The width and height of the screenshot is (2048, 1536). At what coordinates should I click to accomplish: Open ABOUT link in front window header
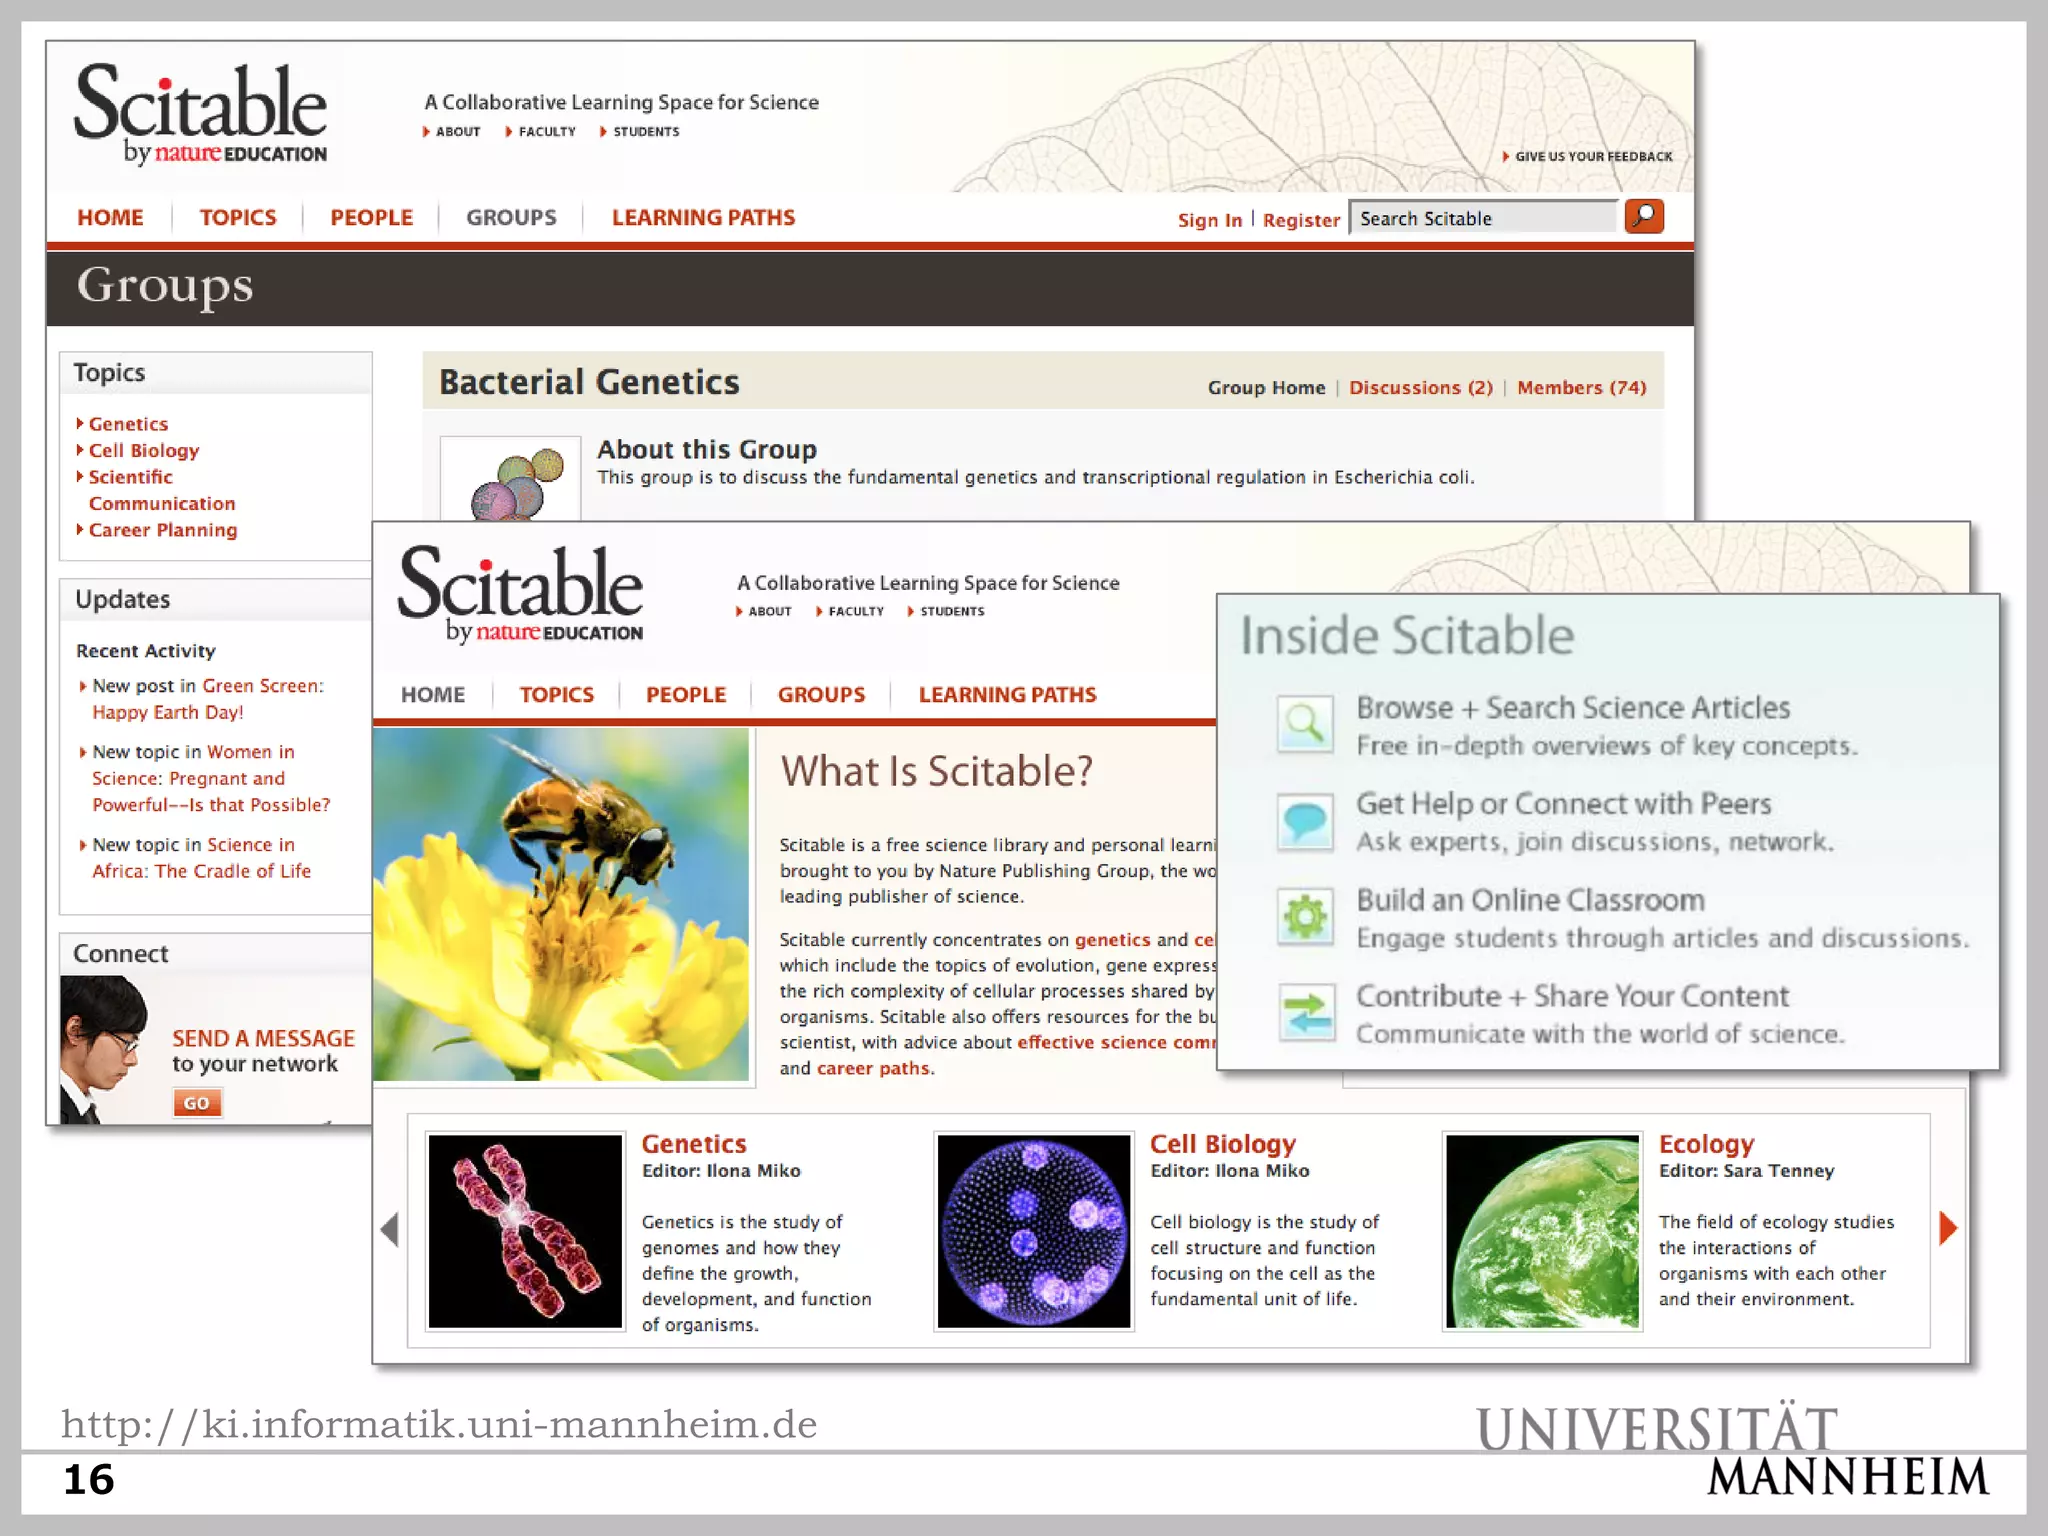coord(764,611)
